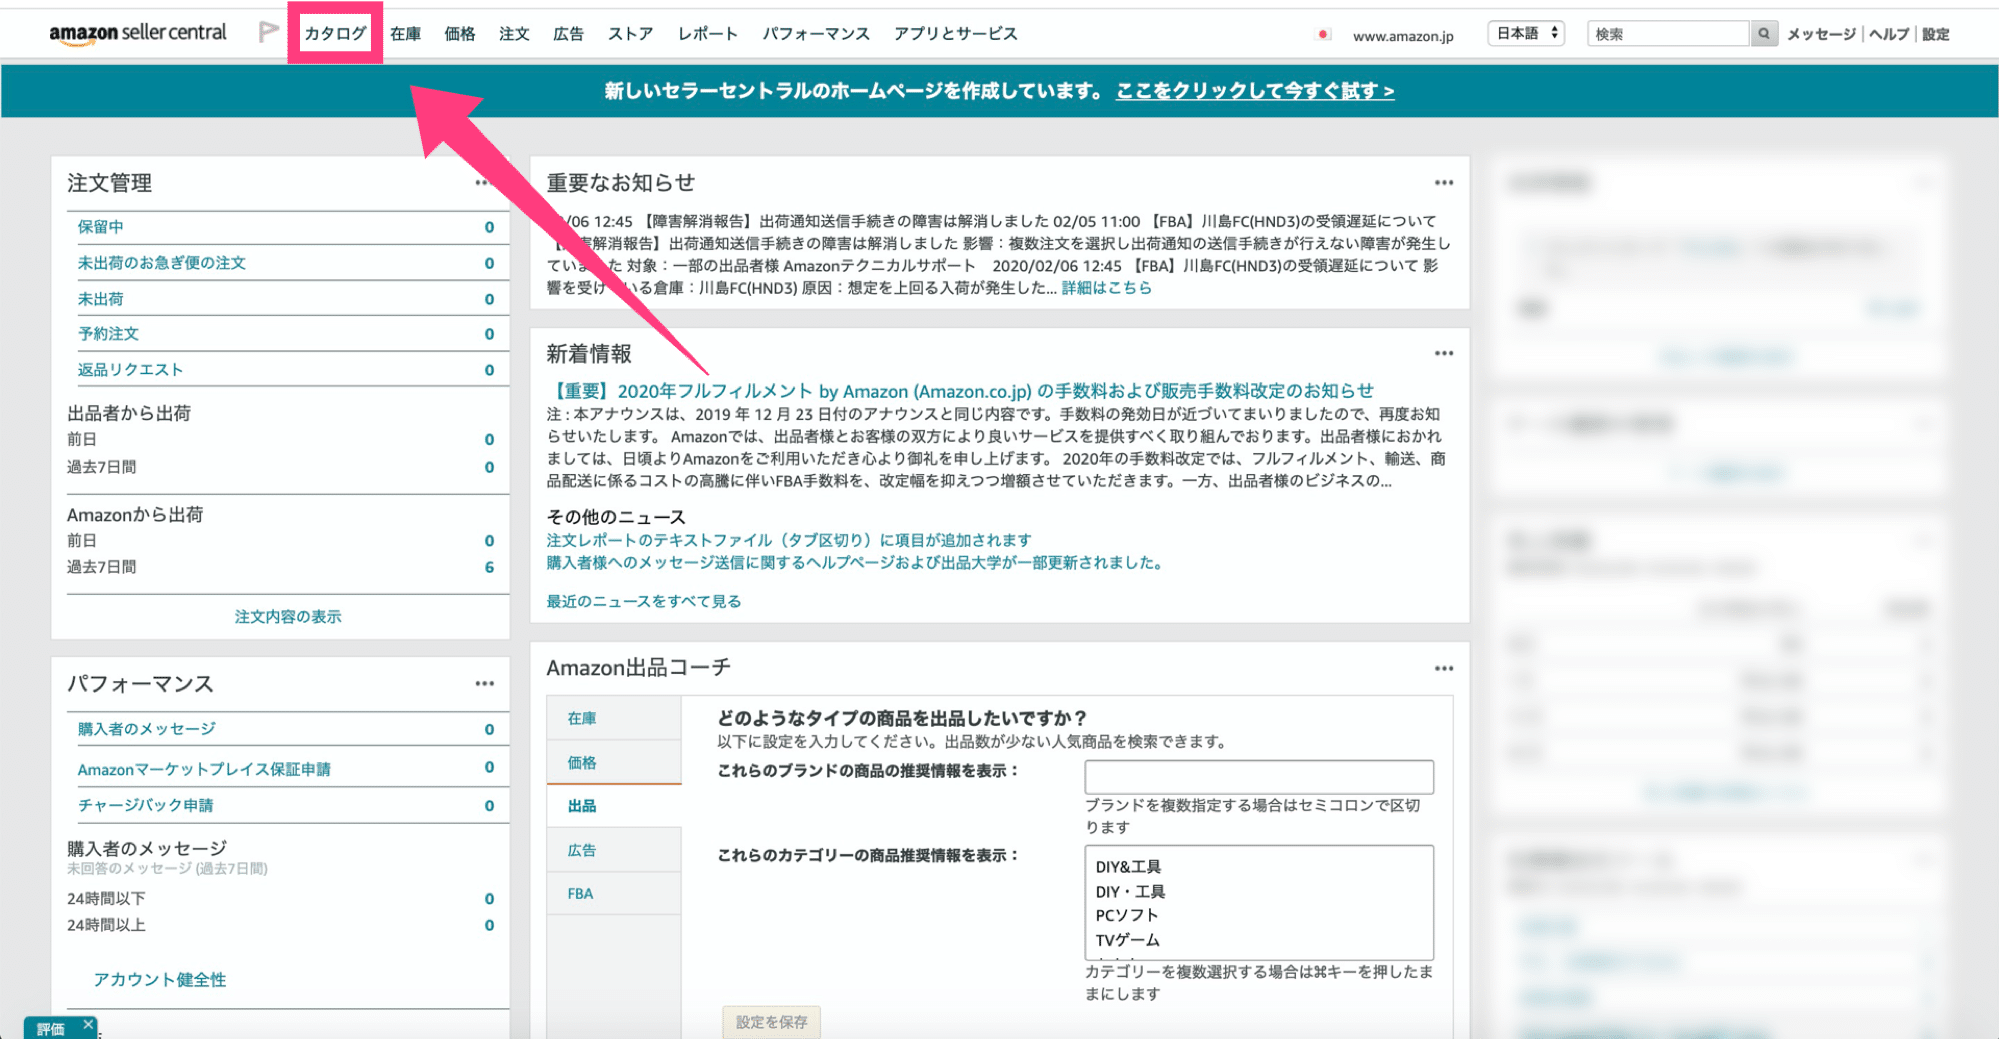Open 予約注文 link

(109, 334)
